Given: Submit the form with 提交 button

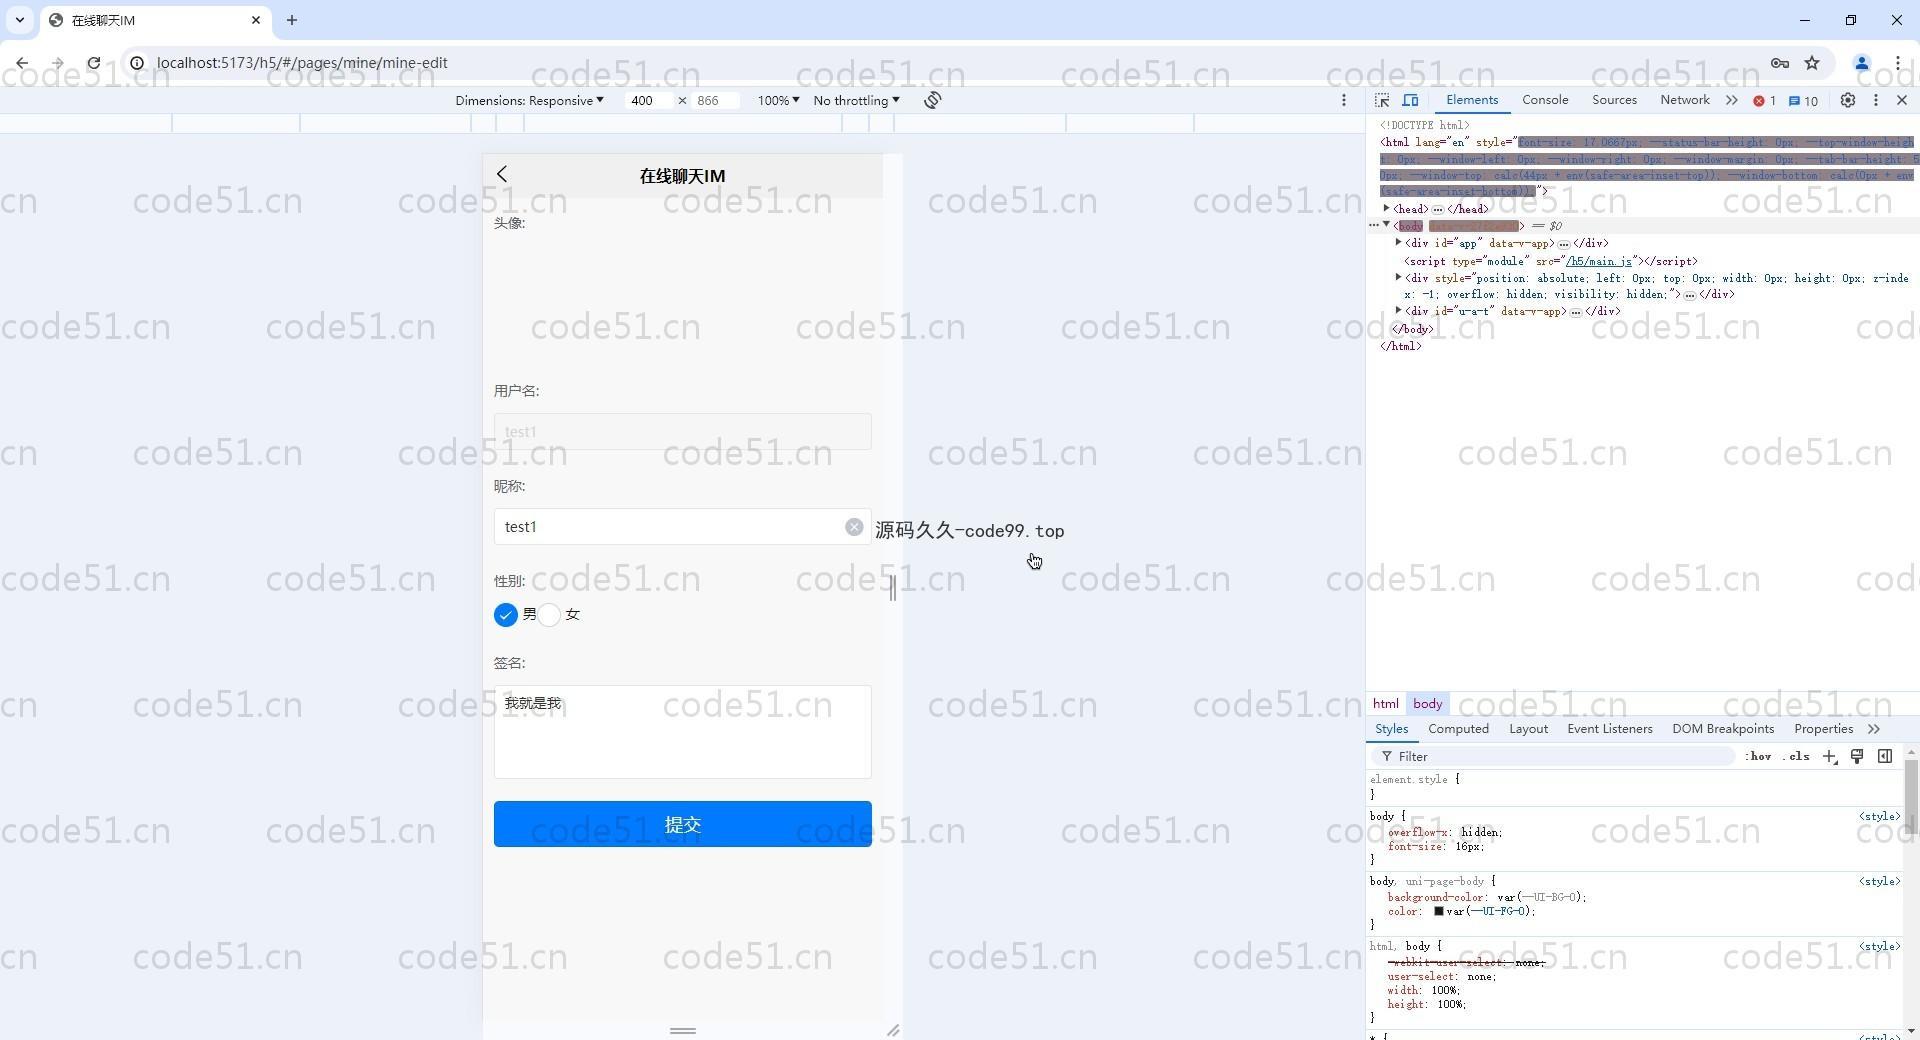Looking at the screenshot, I should (683, 824).
